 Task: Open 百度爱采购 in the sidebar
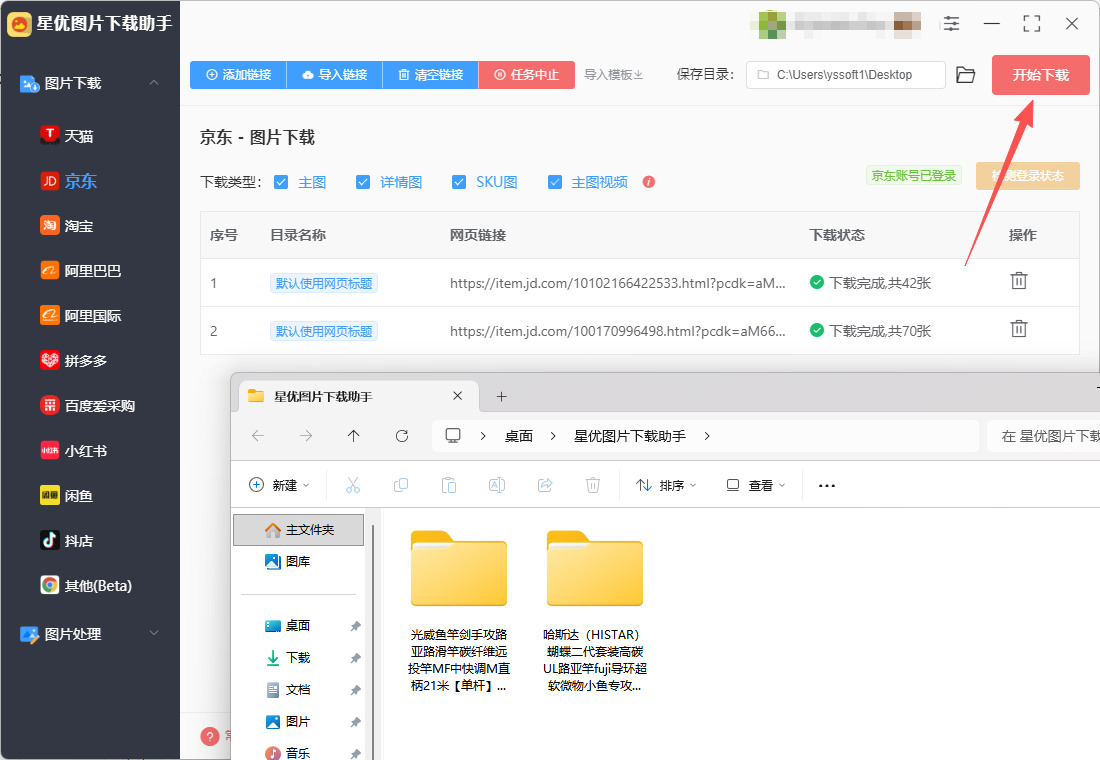(x=88, y=406)
